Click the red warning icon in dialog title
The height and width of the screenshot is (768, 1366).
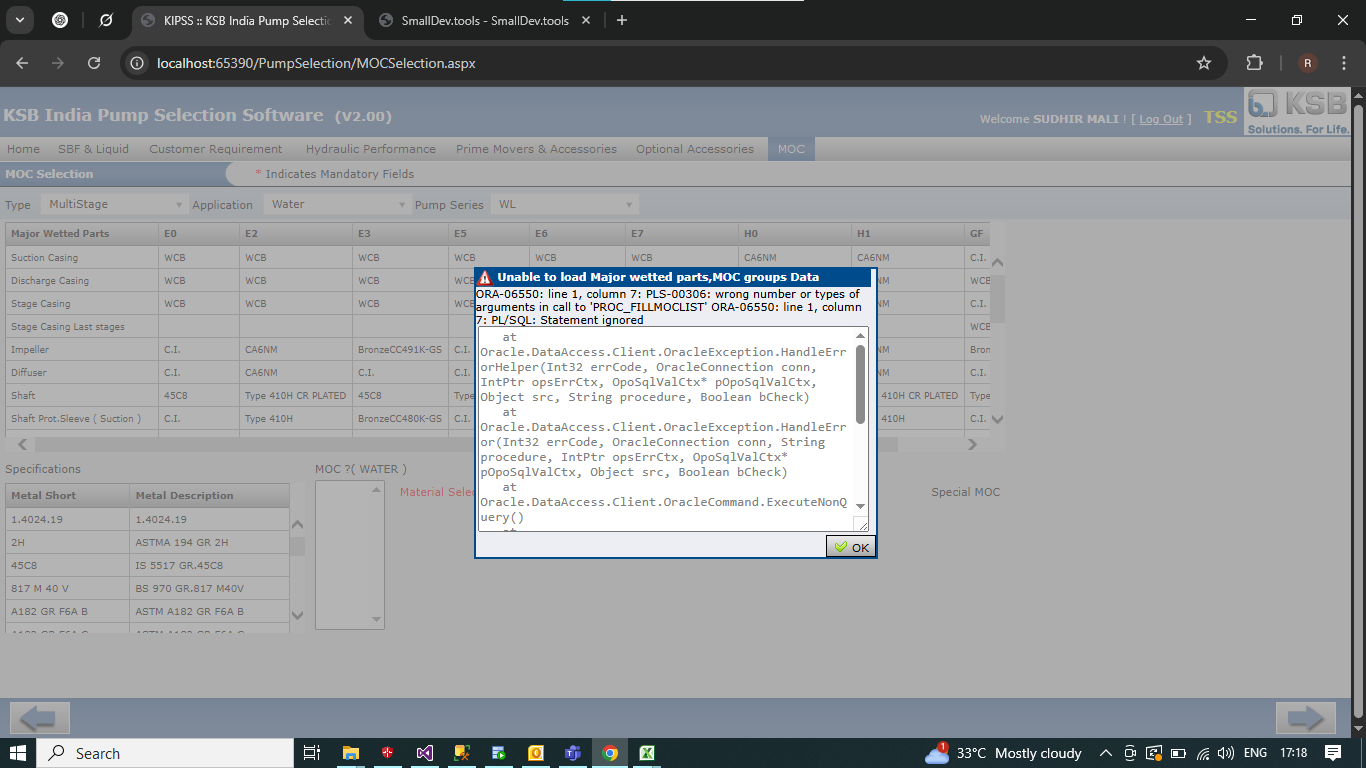(485, 278)
